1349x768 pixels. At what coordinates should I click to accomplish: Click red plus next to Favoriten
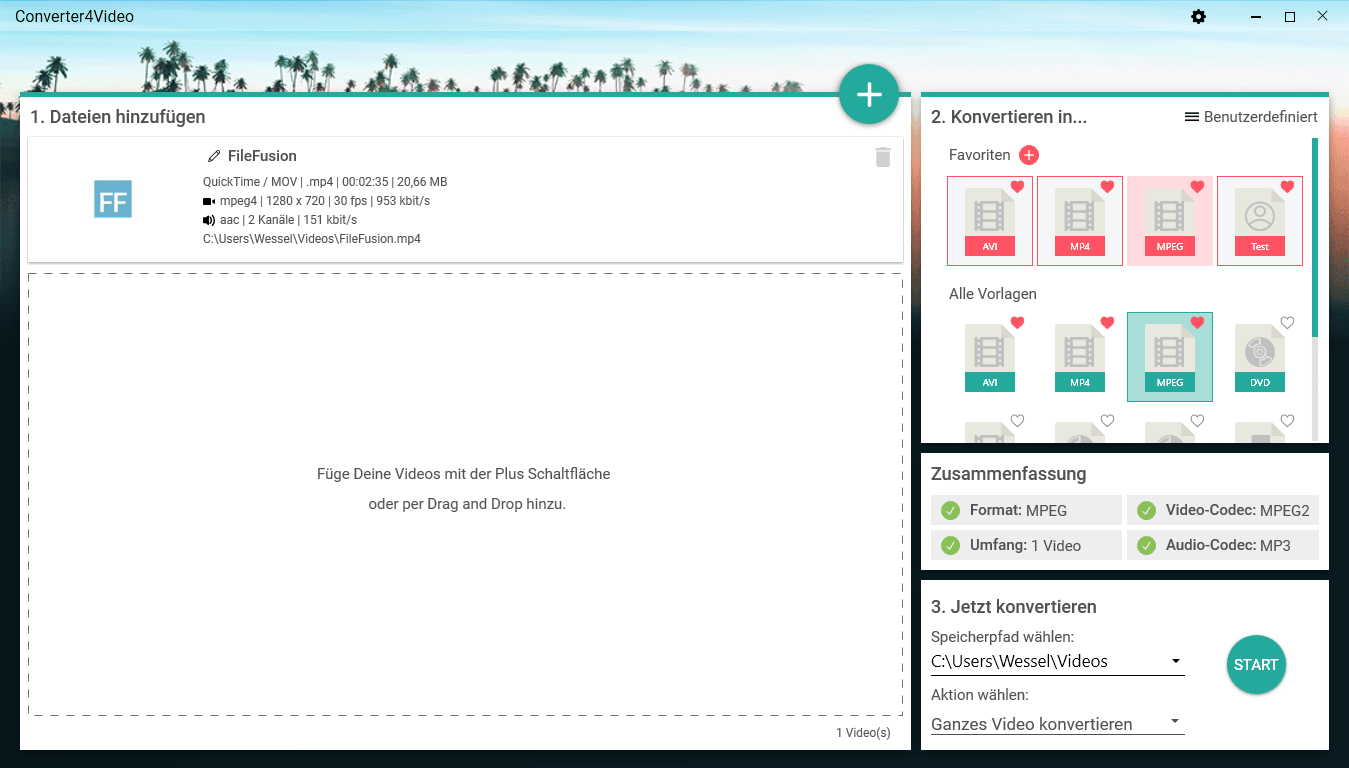tap(1029, 155)
